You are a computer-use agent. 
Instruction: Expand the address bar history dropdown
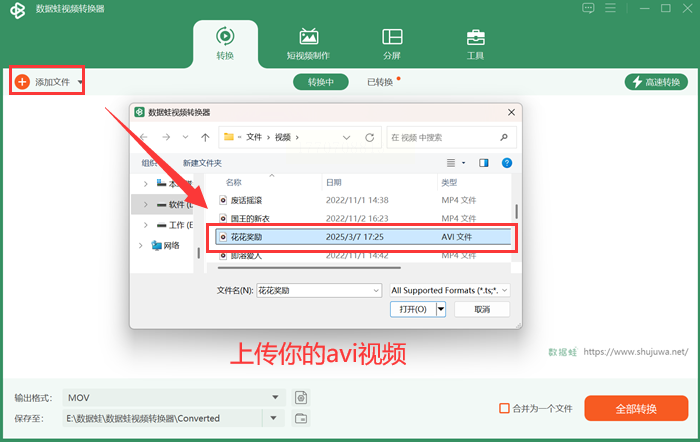[346, 138]
